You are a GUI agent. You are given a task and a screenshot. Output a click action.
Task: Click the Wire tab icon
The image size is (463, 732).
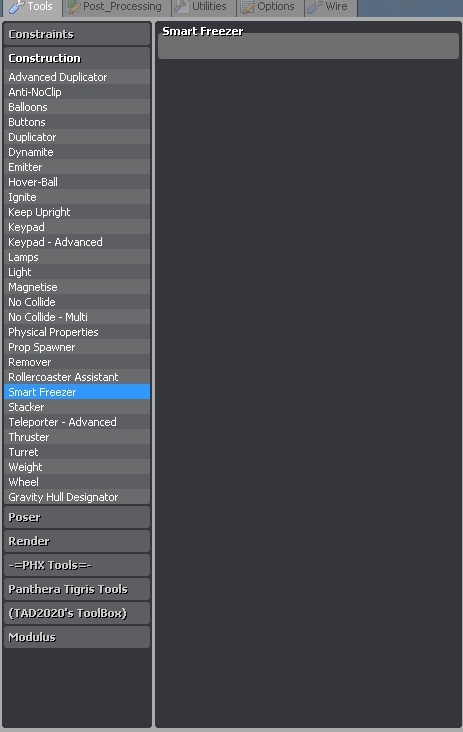pyautogui.click(x=315, y=7)
